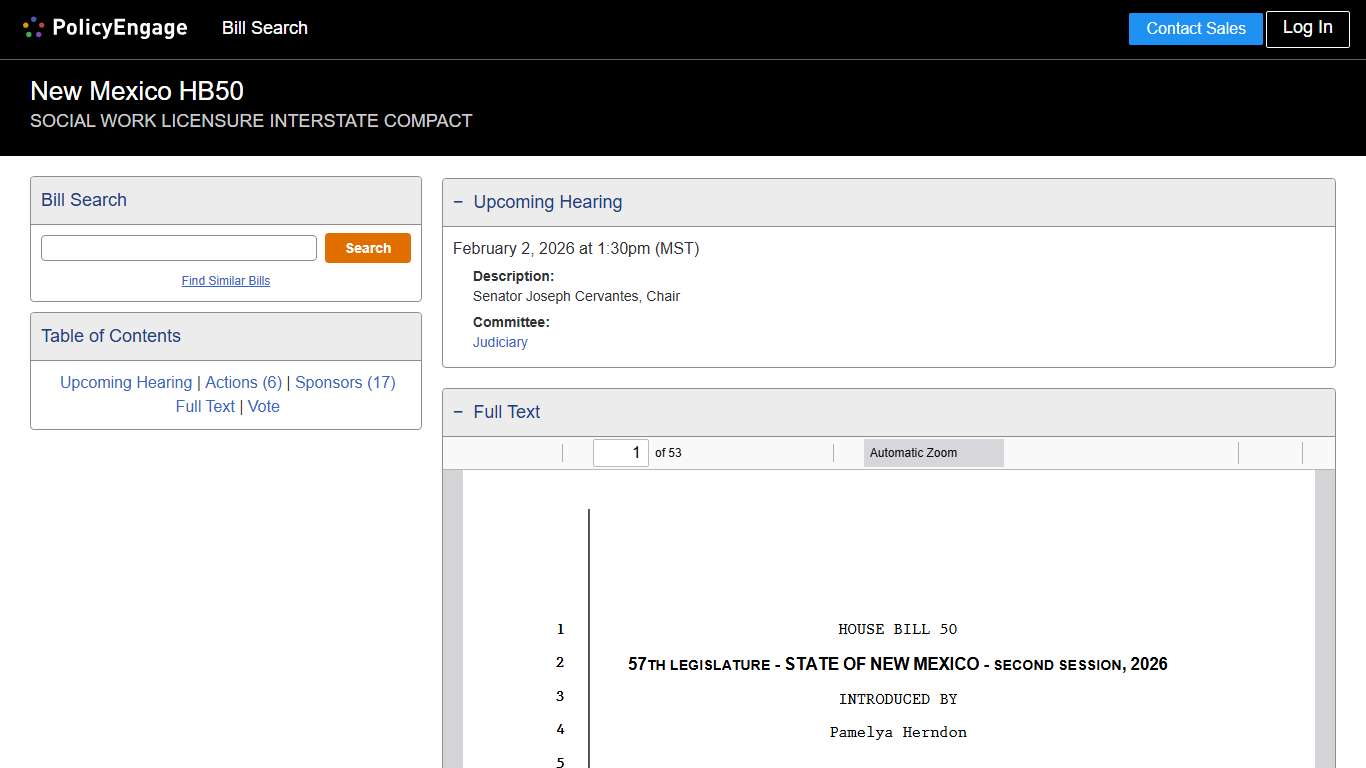Jump to the Vote section link

click(264, 406)
